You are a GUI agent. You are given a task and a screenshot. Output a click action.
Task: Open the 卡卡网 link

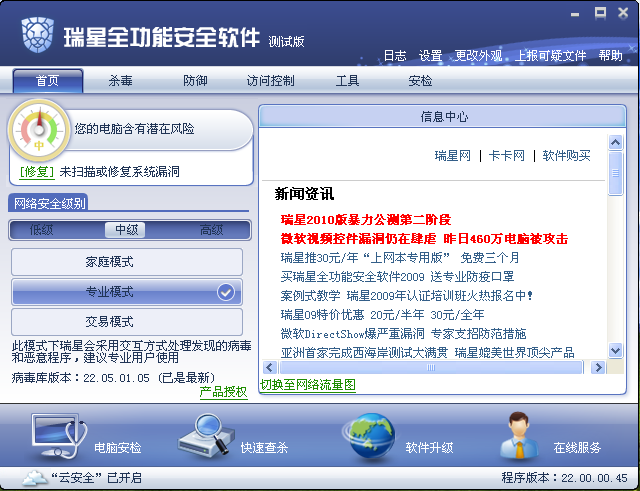[507, 156]
